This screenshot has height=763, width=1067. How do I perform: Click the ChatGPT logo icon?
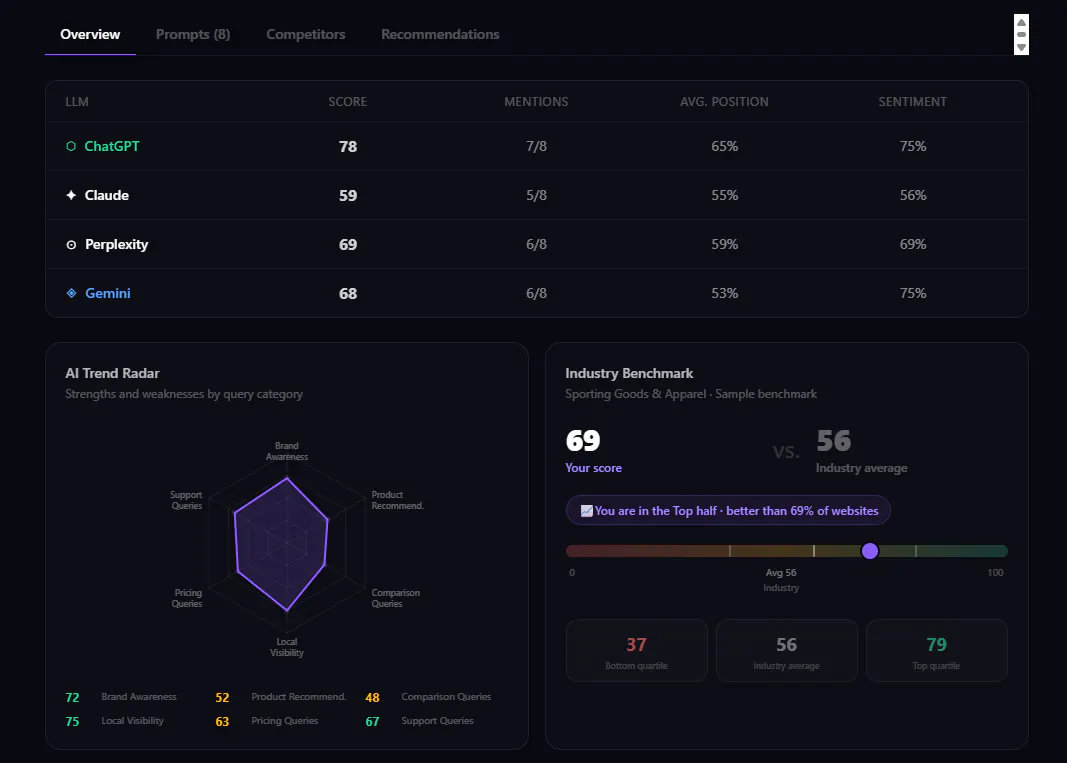click(71, 146)
